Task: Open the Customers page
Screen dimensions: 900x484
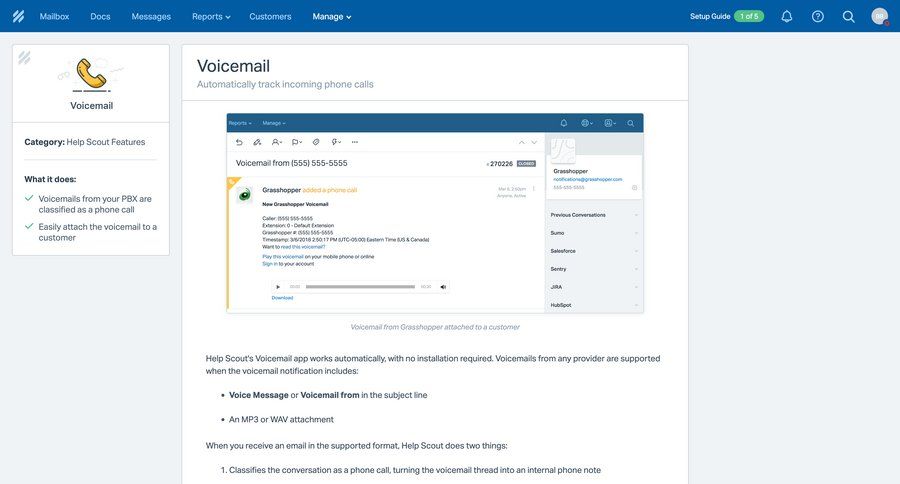Action: pyautogui.click(x=270, y=17)
